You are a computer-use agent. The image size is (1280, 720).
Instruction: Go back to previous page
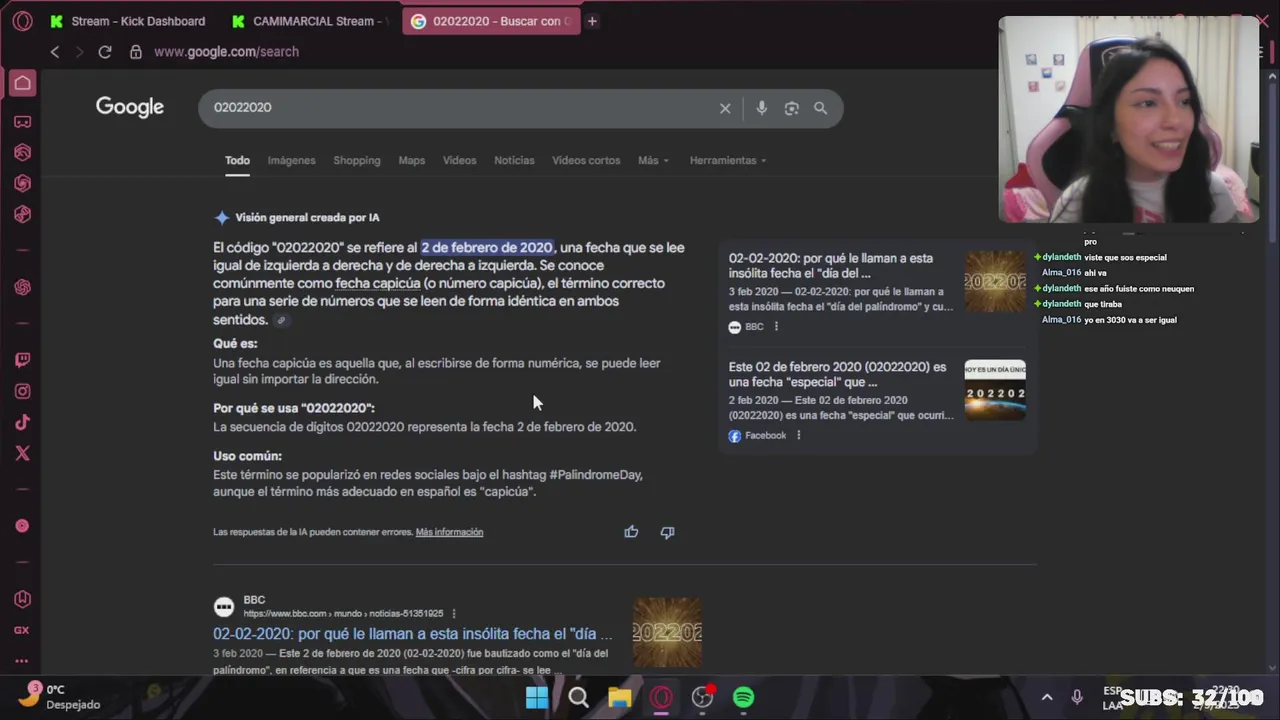(x=55, y=52)
